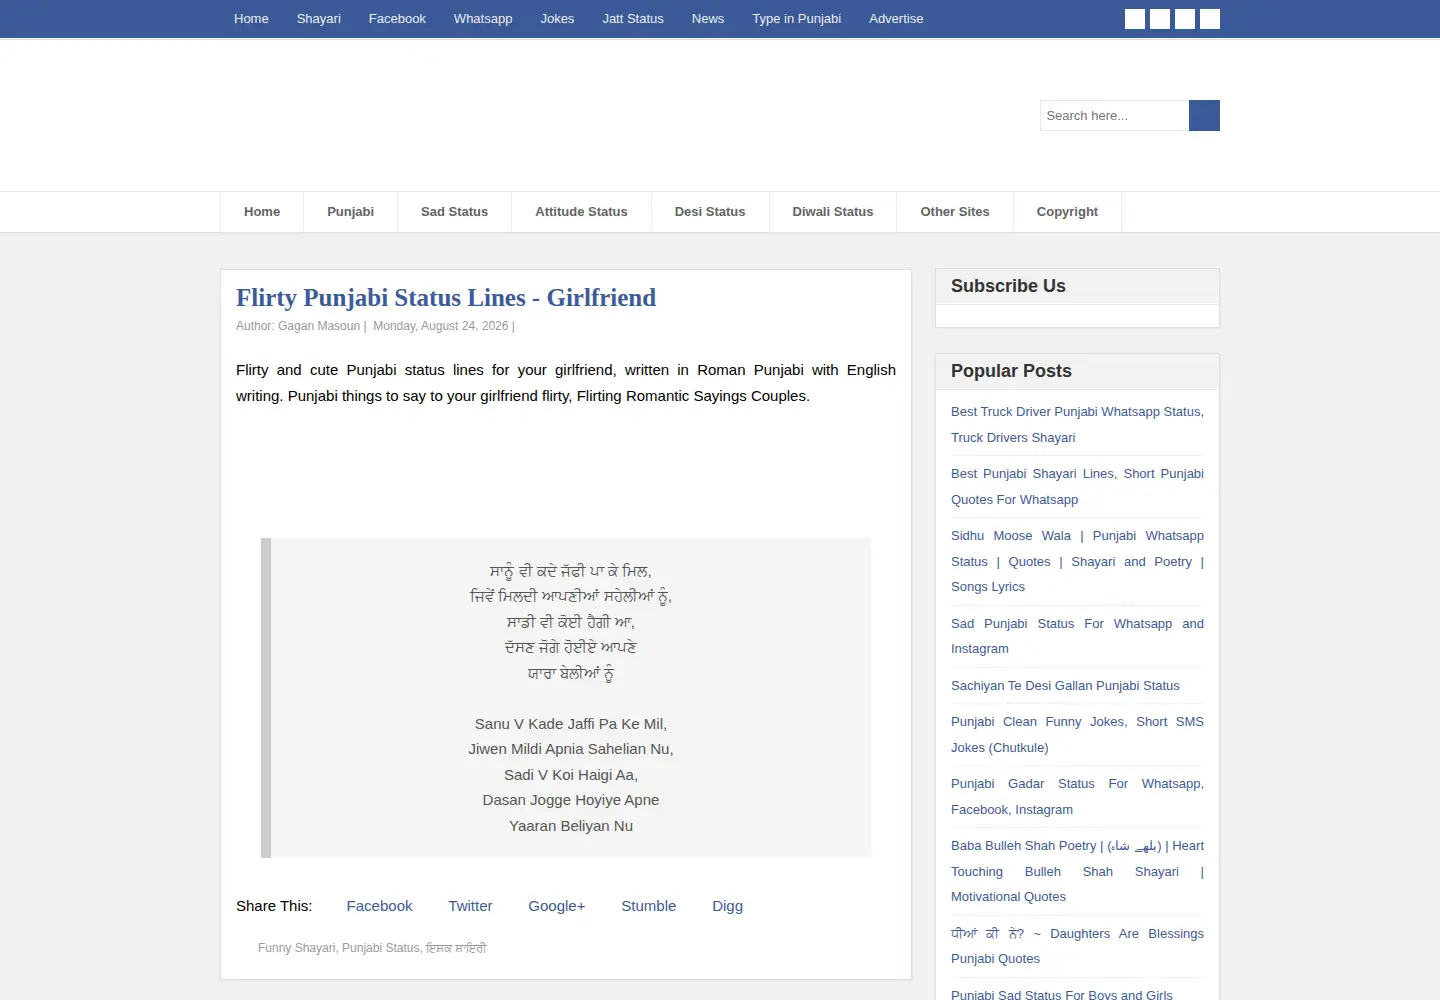Open the Other Sites tab
1440x1000 pixels.
point(955,212)
